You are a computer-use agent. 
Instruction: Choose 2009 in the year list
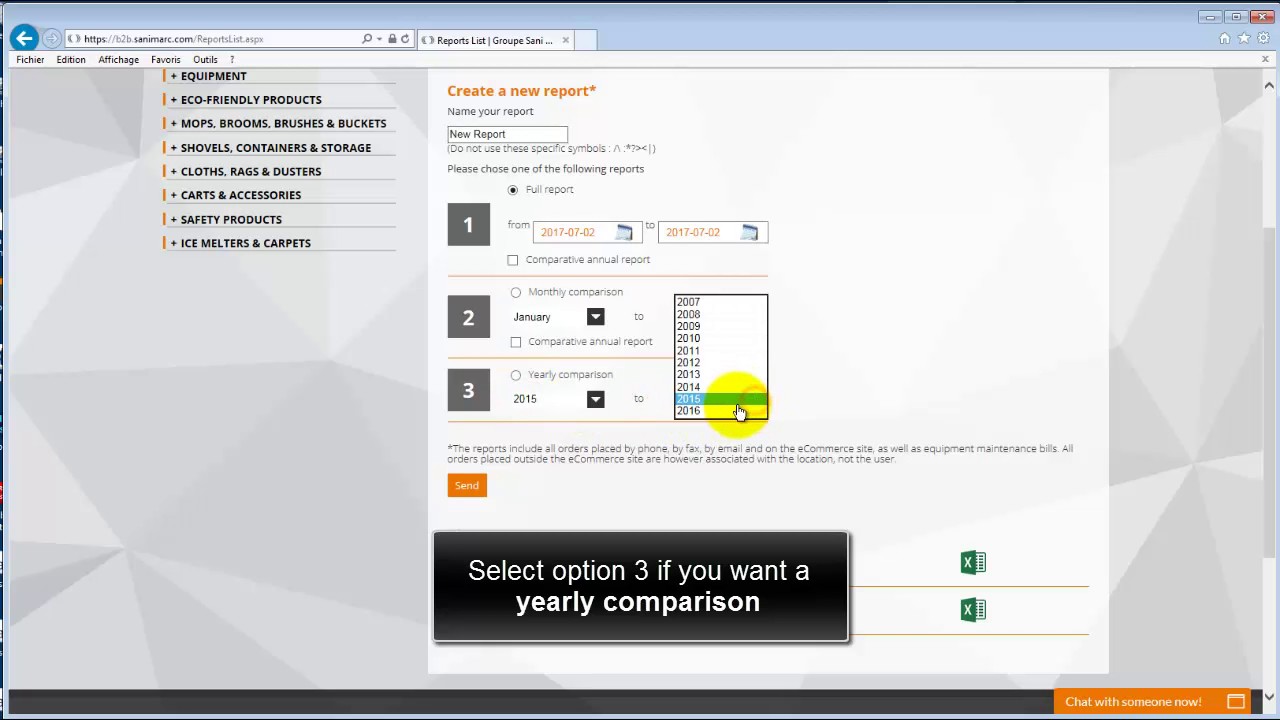[x=721, y=326]
